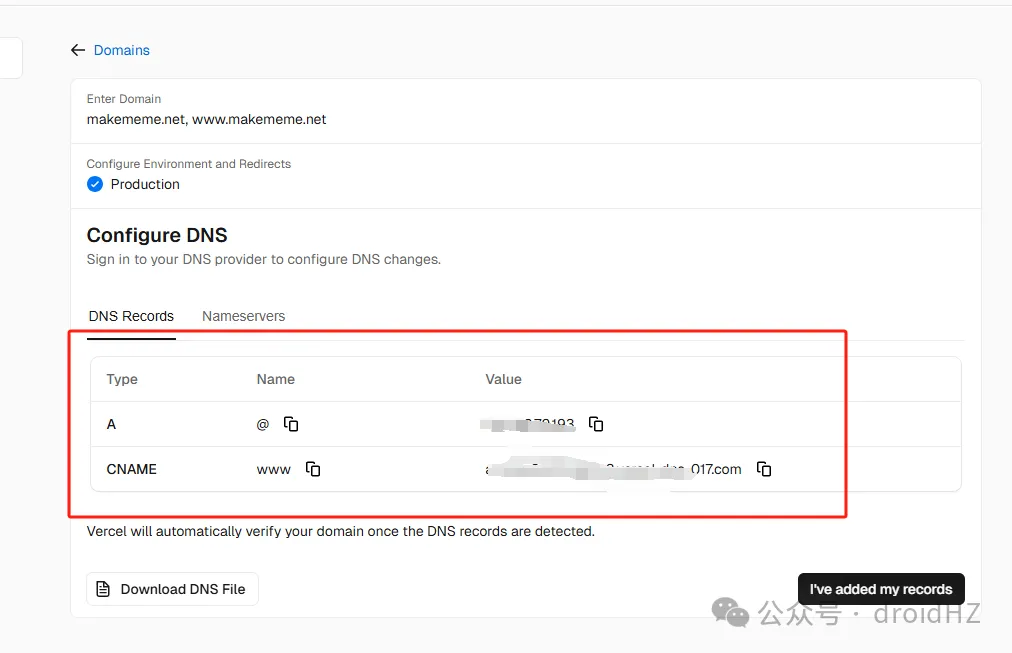The width and height of the screenshot is (1012, 653).
Task: Click the Enter Domain field with makememe.net
Action: [206, 119]
